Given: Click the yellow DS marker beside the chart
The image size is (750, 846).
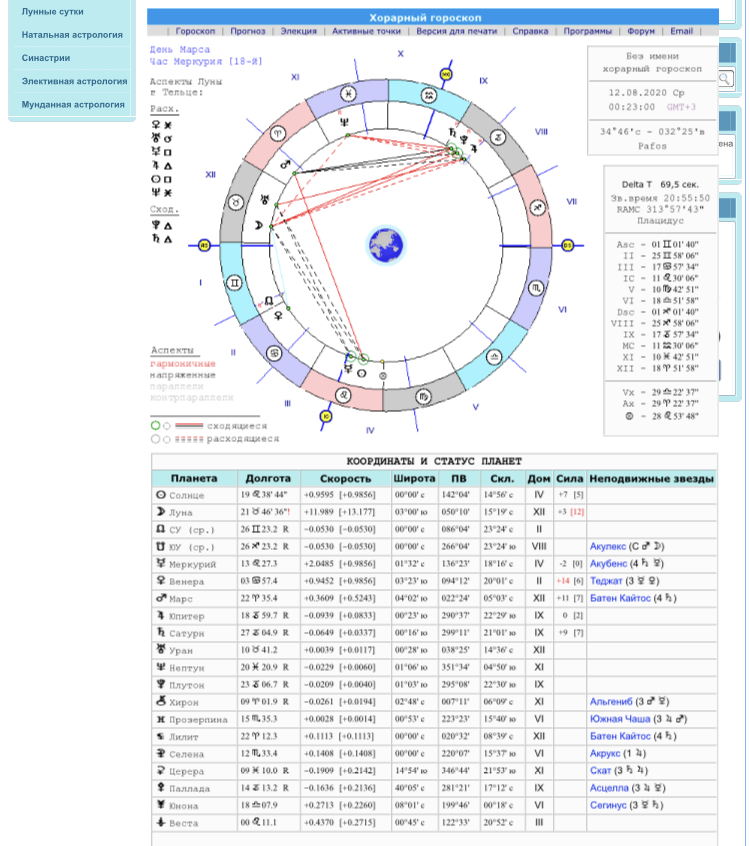Looking at the screenshot, I should 568,245.
